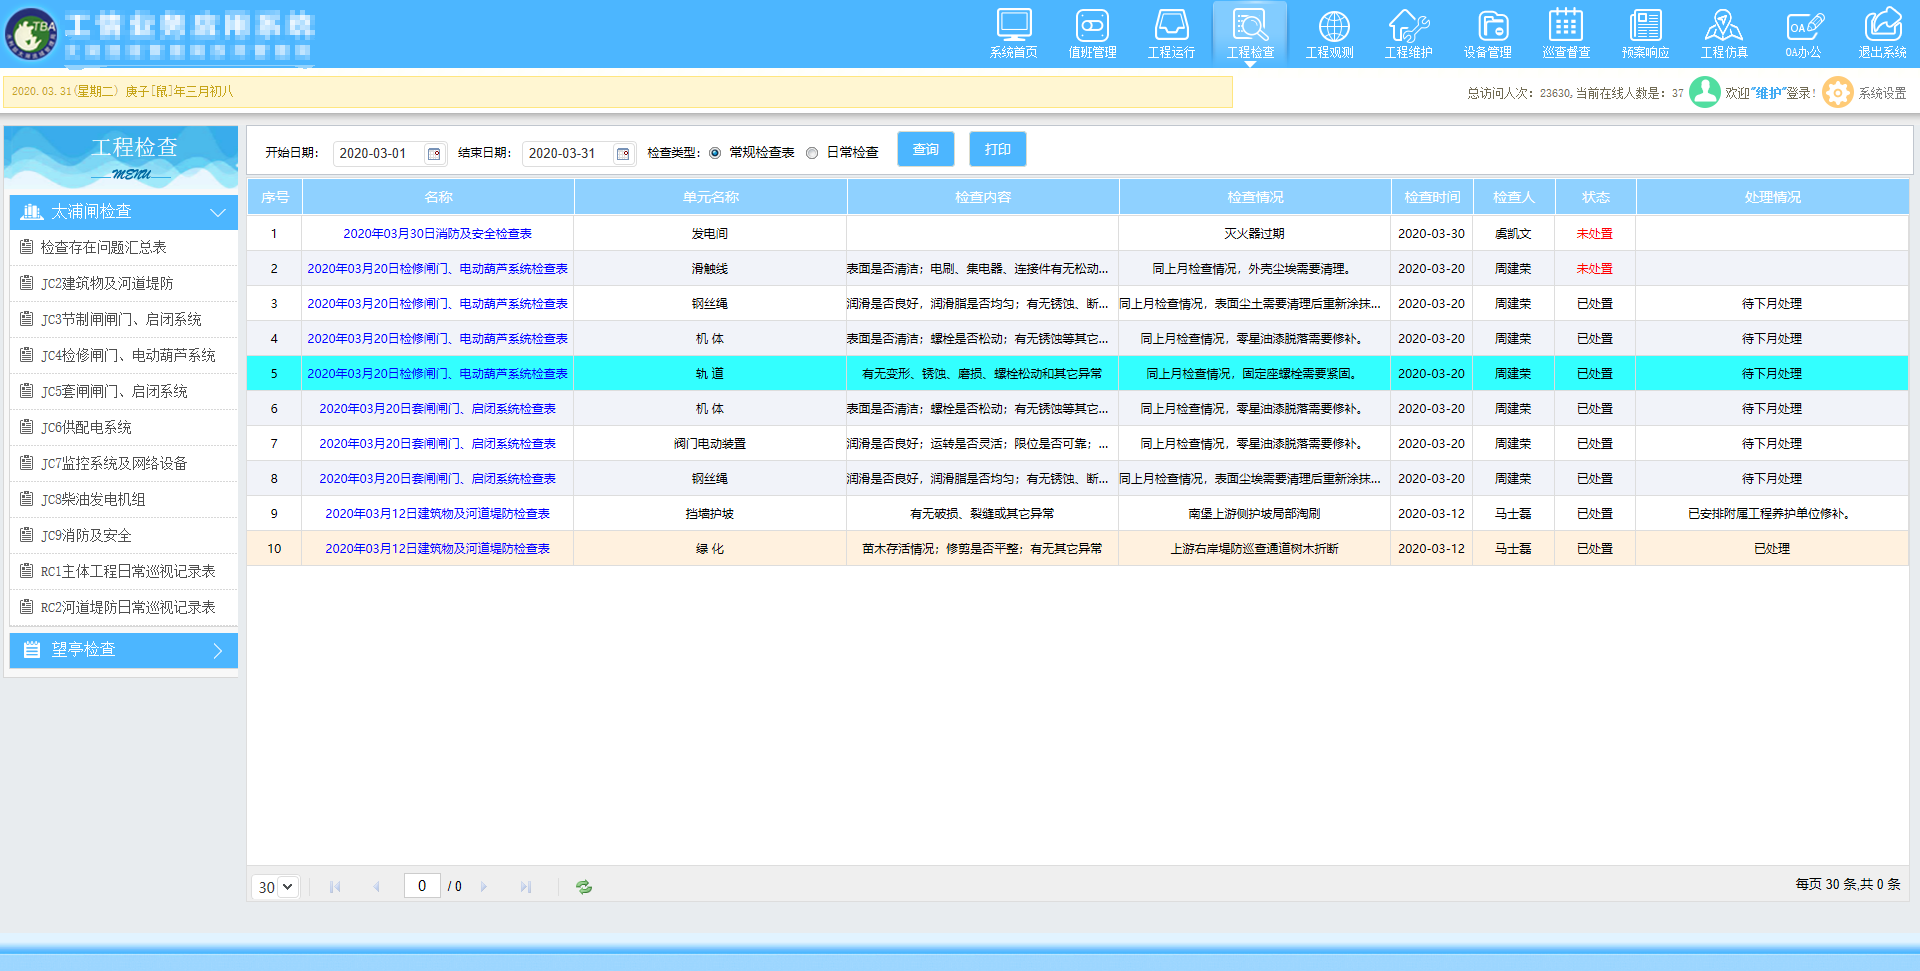1920x971 pixels.
Task: Open the 巡查督查 calendar icon
Action: pos(1566,34)
